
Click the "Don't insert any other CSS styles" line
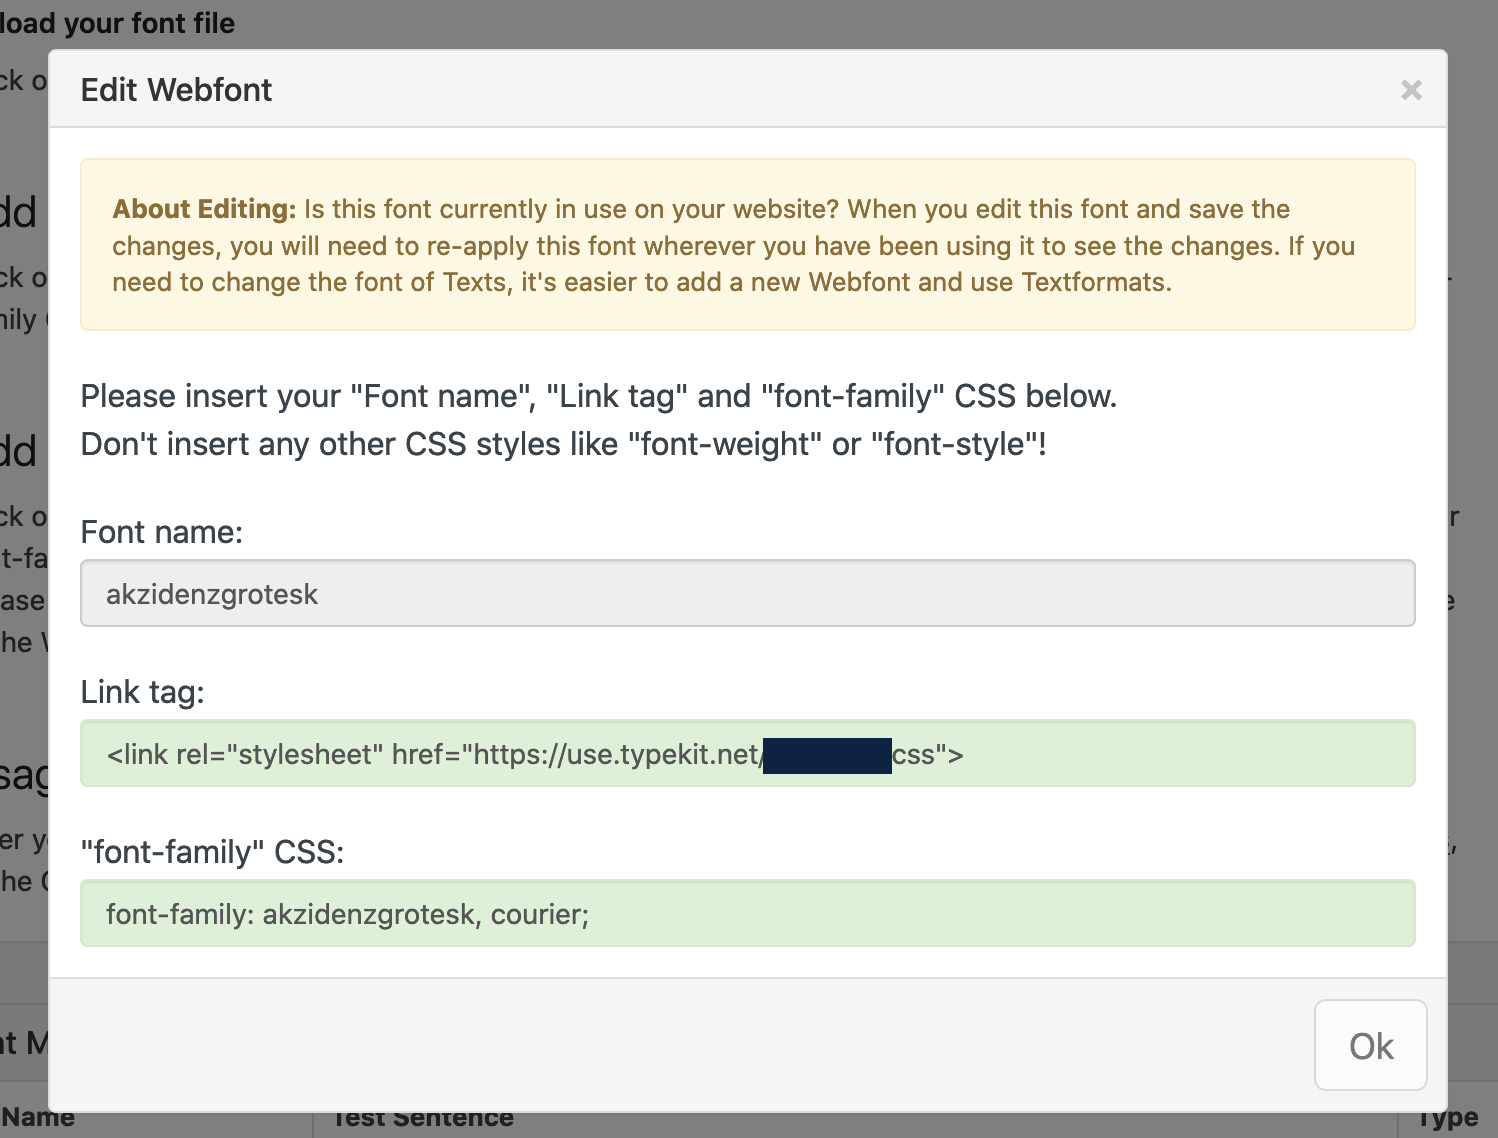[563, 444]
